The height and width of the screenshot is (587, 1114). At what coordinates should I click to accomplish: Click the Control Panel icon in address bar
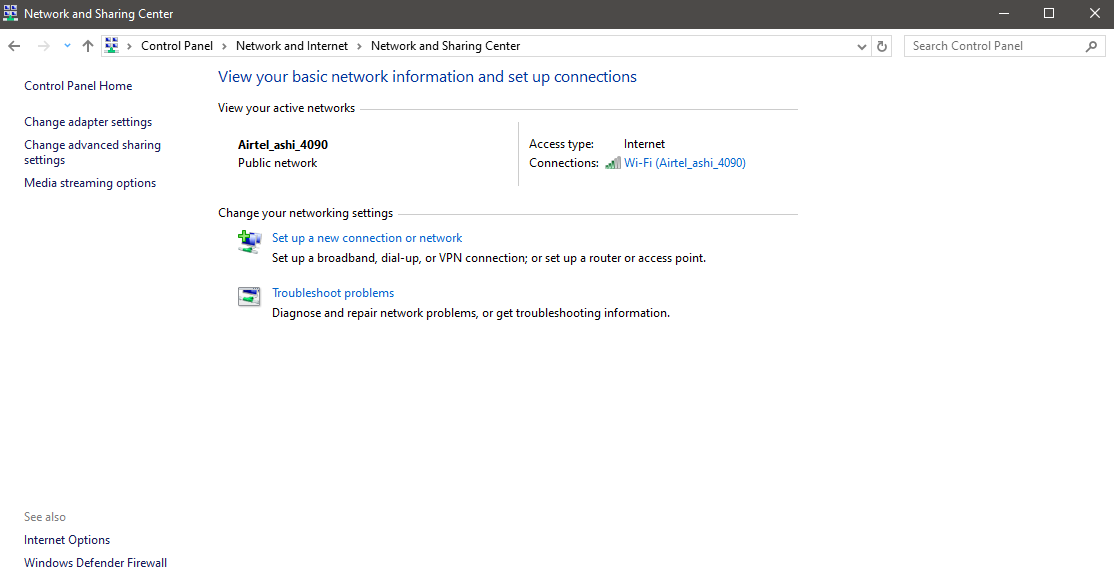(x=112, y=45)
